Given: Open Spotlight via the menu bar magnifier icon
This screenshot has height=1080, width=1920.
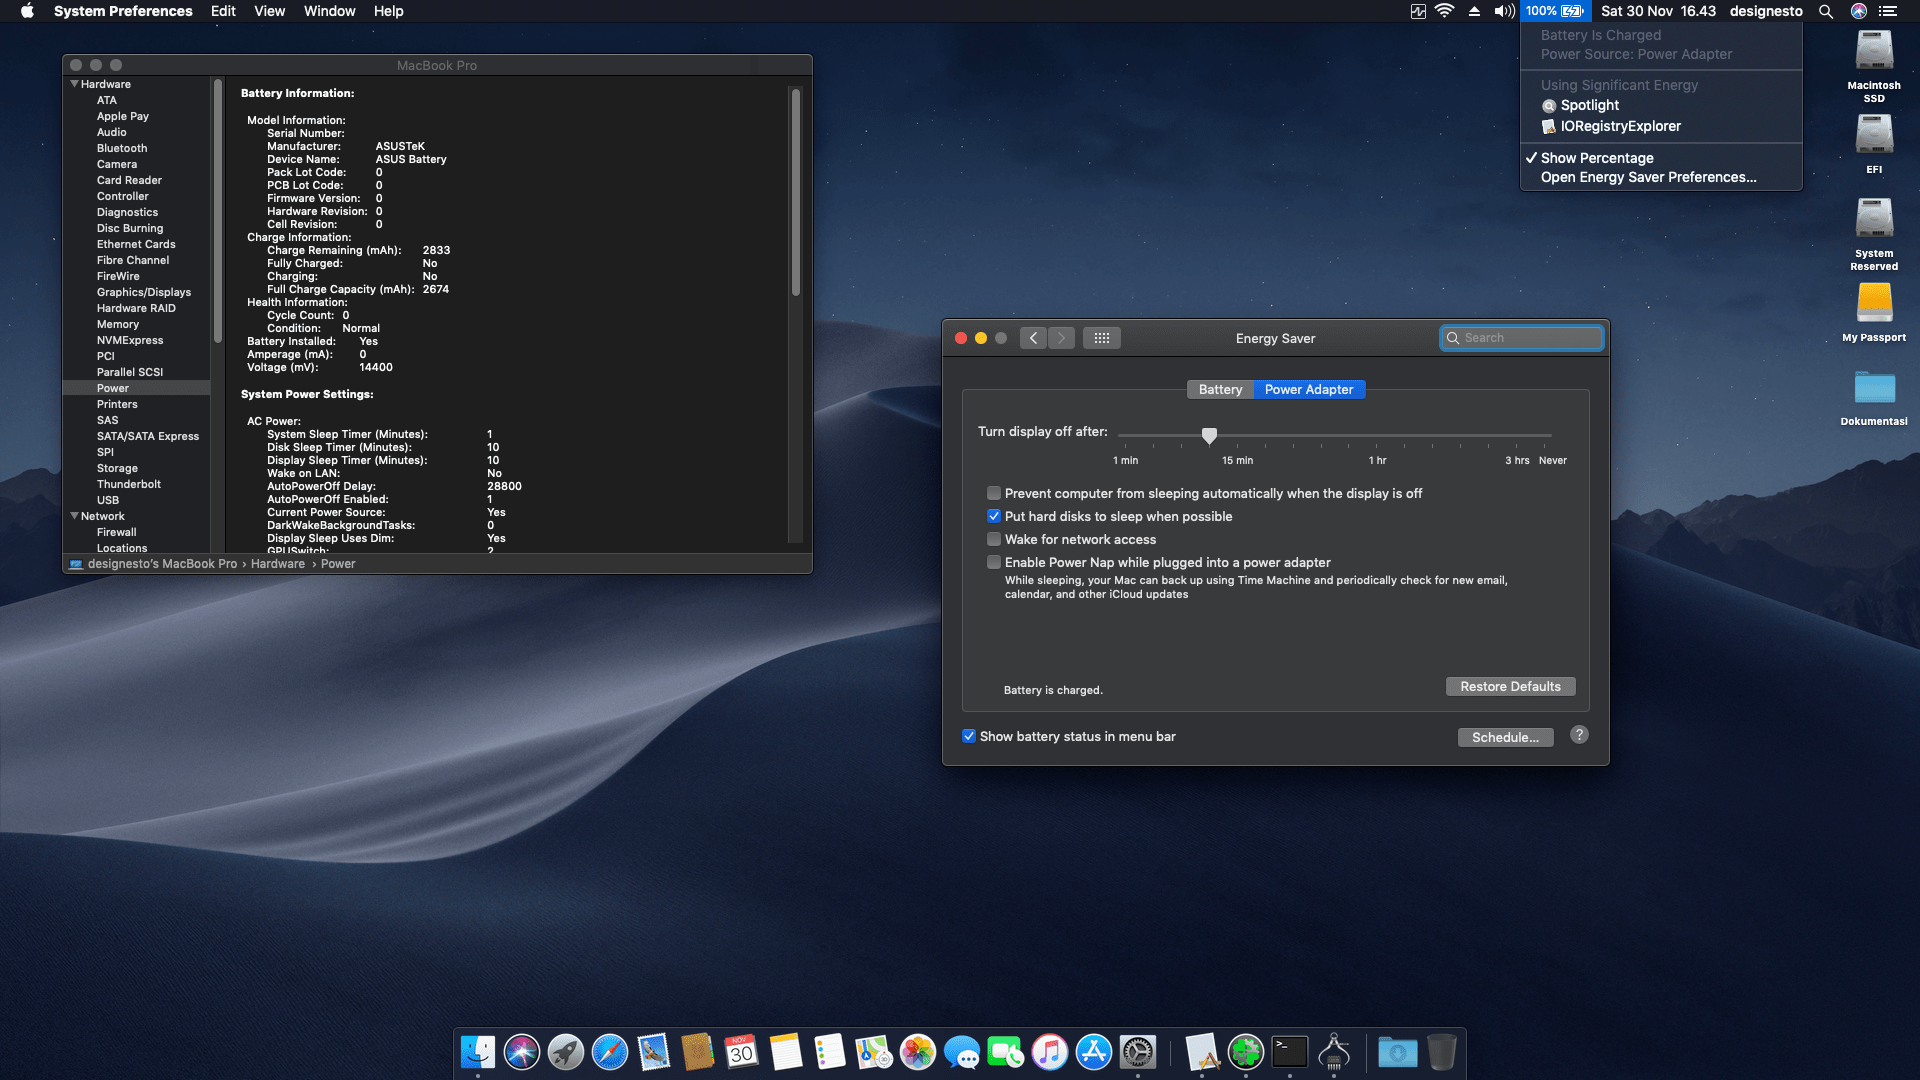Looking at the screenshot, I should (x=1826, y=11).
